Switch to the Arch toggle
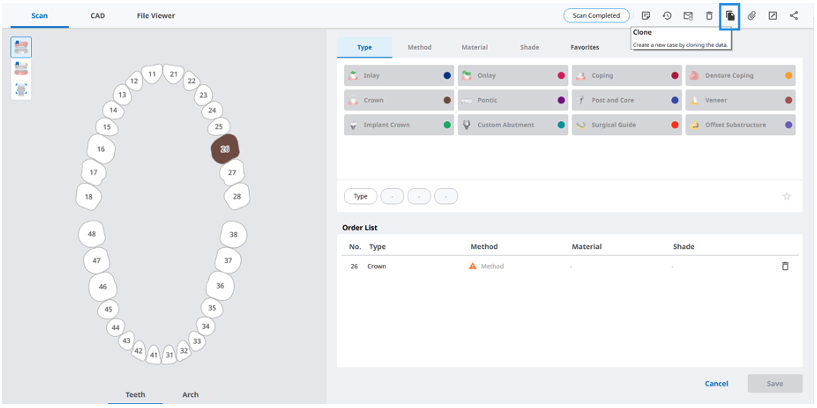 [190, 394]
